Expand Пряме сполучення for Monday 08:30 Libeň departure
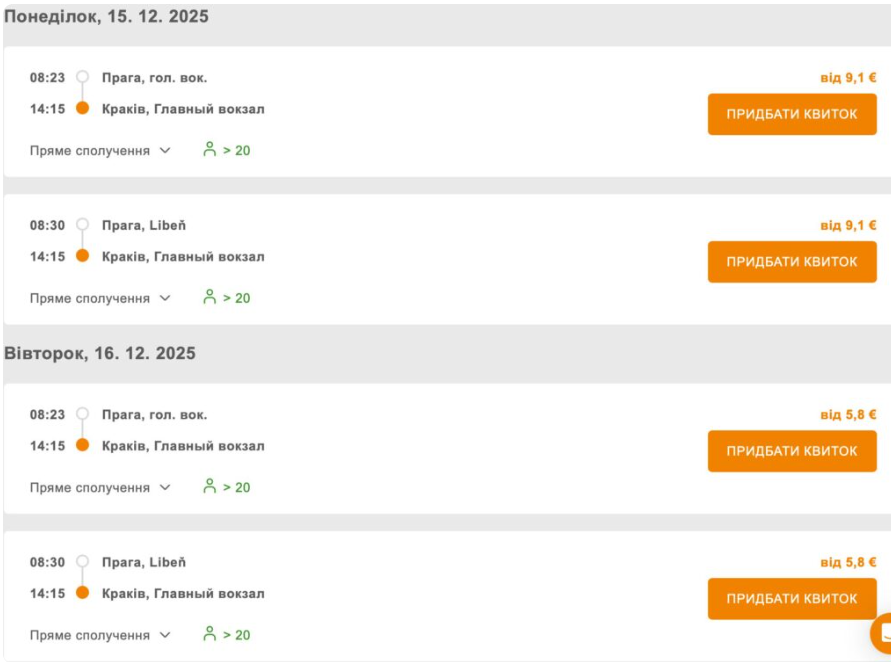Viewport: 891px width, 662px height. pos(100,298)
